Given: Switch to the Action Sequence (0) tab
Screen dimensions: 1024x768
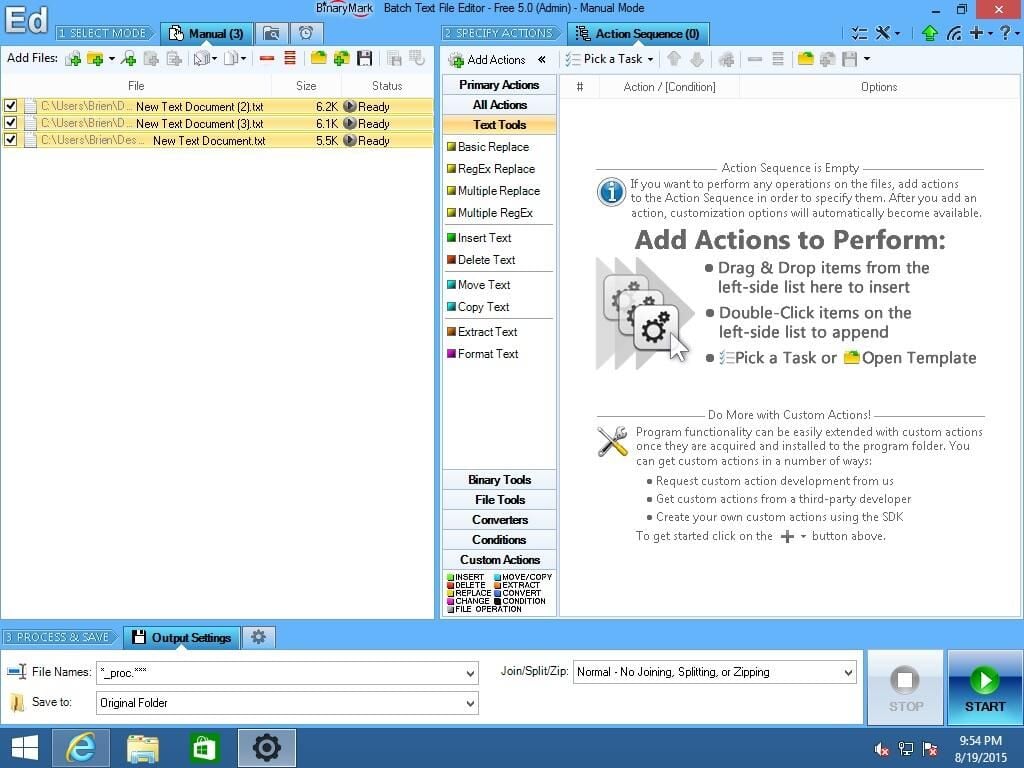Looking at the screenshot, I should pyautogui.click(x=638, y=33).
